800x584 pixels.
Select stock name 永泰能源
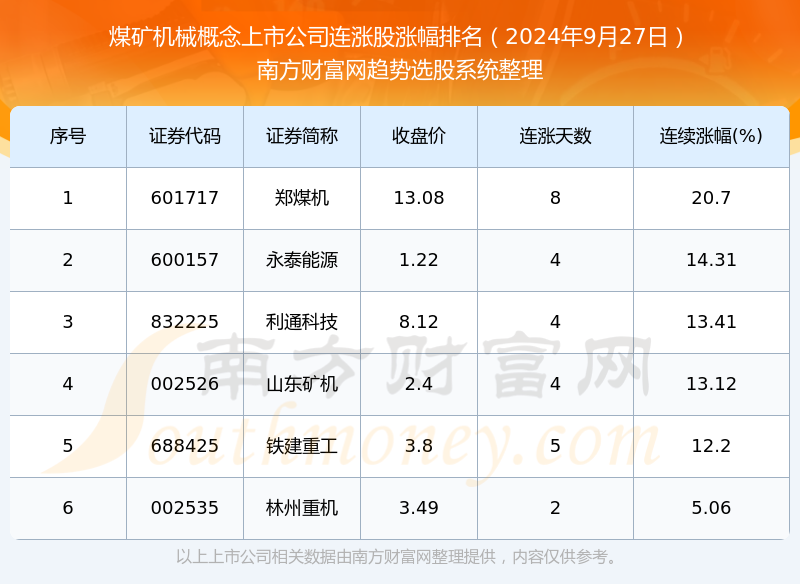click(x=302, y=260)
